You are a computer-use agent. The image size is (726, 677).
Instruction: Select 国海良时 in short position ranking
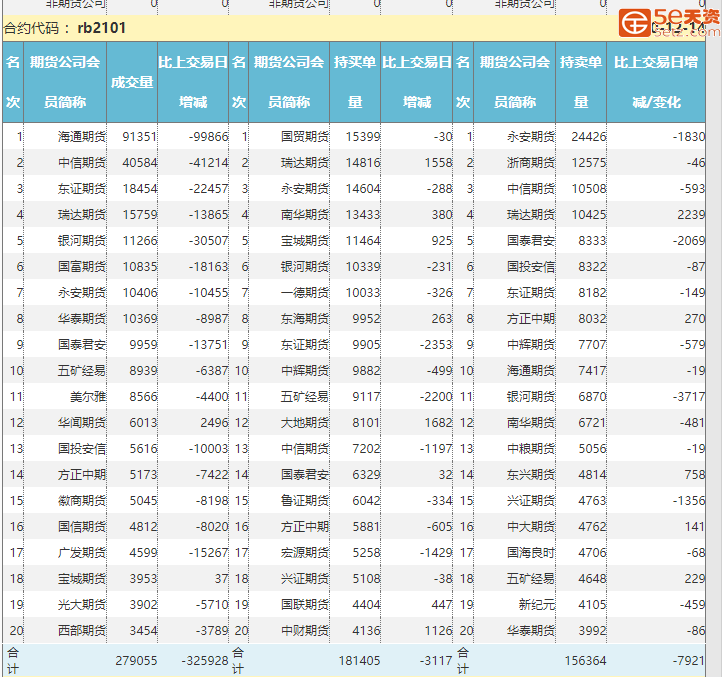531,552
